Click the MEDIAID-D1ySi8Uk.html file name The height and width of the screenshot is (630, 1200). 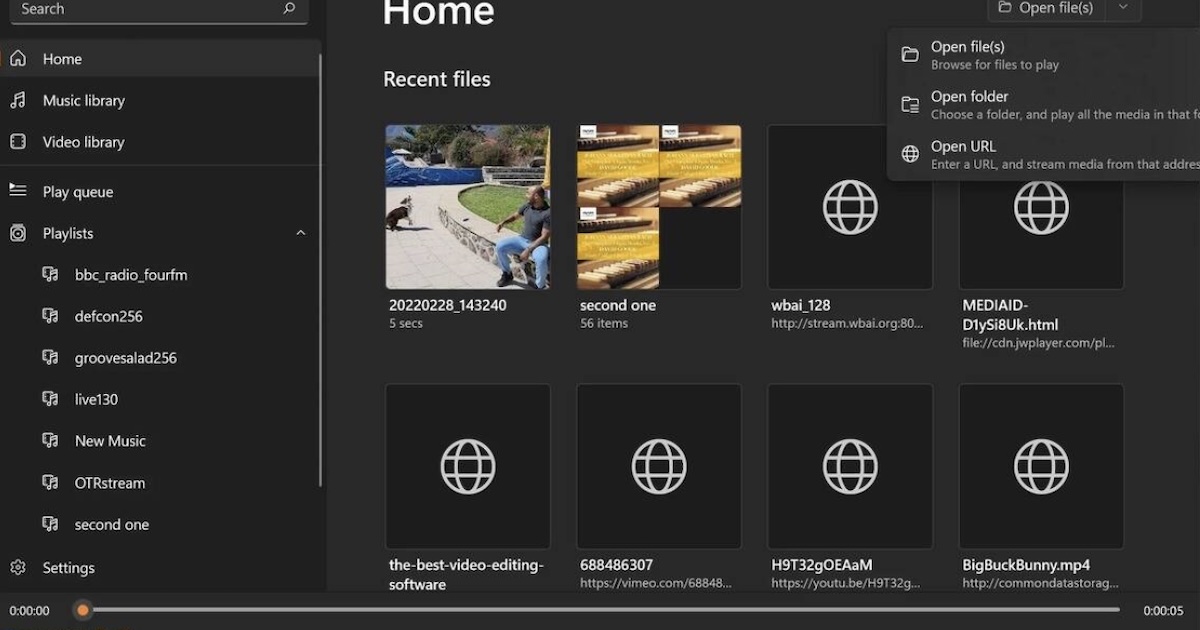[x=1010, y=315]
